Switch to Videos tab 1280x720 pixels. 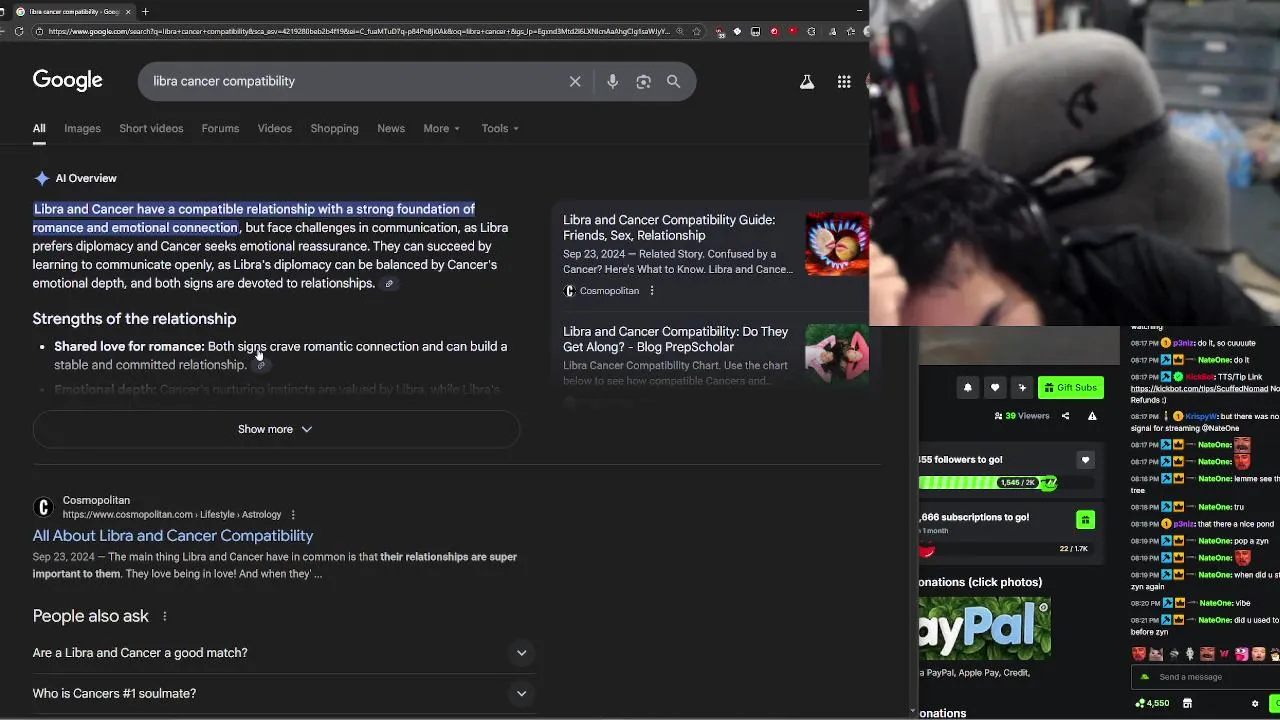tap(274, 128)
